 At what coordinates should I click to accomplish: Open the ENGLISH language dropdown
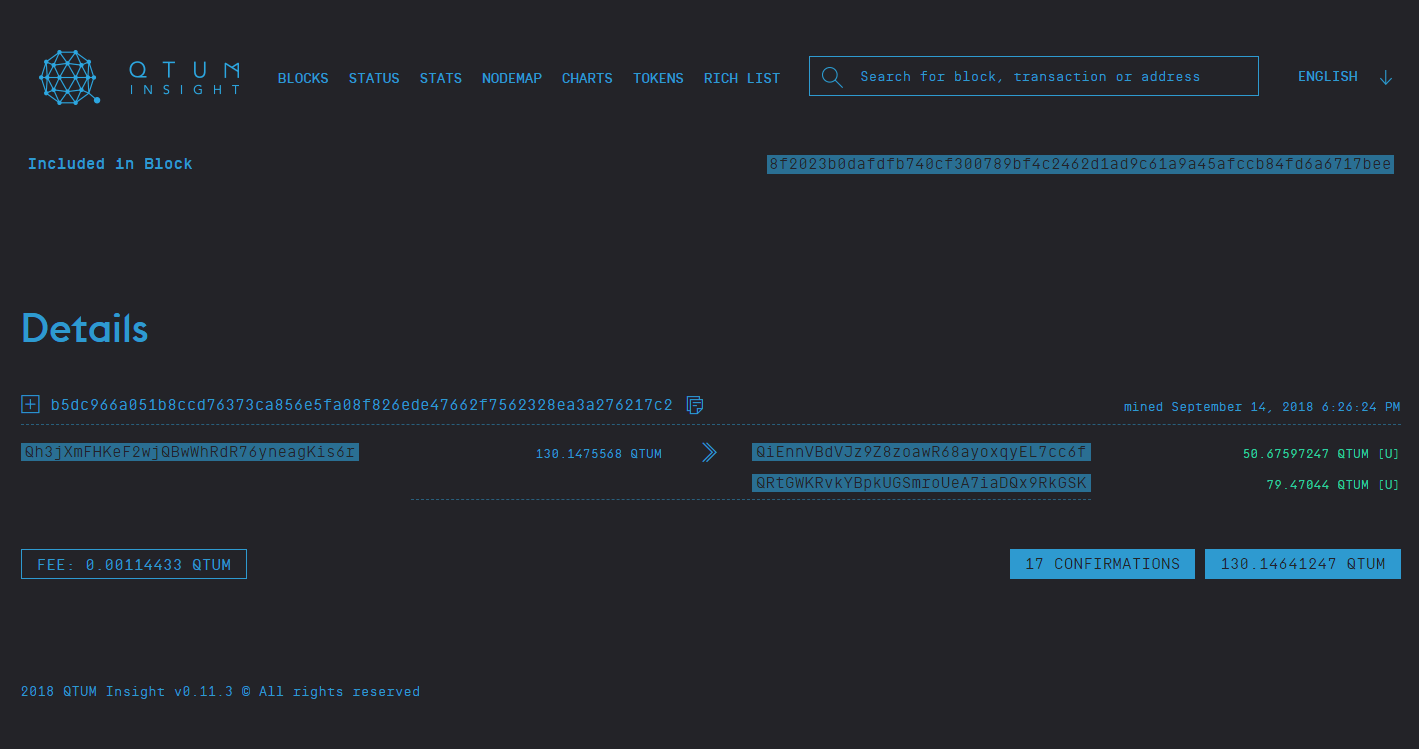pos(1327,77)
